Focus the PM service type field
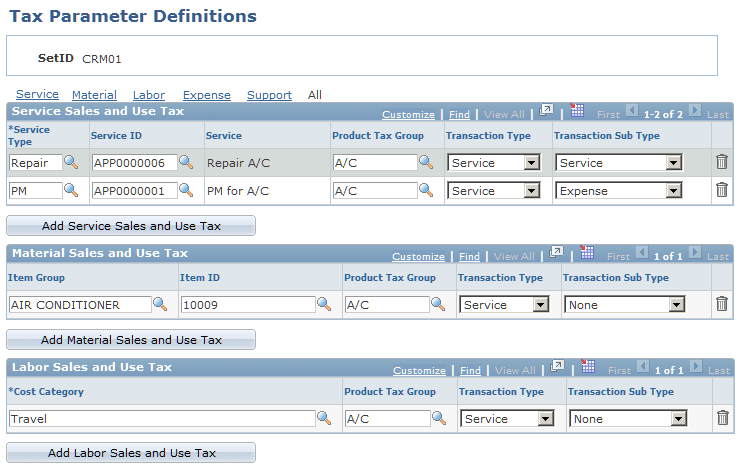This screenshot has height=468, width=744. 36,191
